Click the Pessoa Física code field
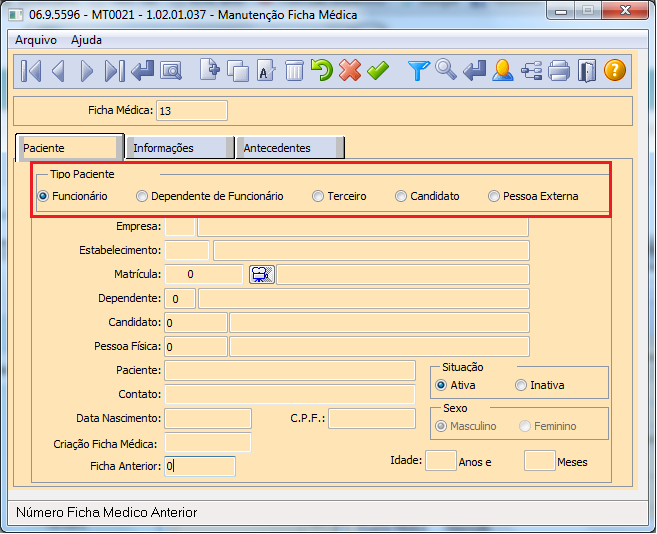Image resolution: width=657 pixels, height=534 pixels. point(196,347)
